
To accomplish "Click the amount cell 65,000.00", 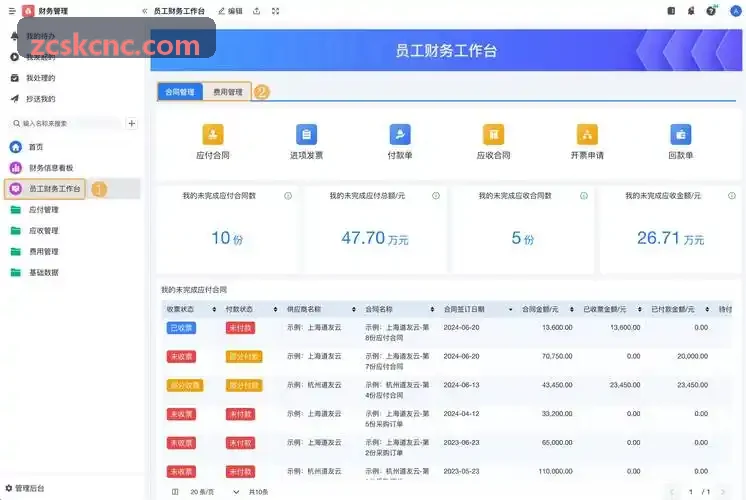I will pos(557,442).
